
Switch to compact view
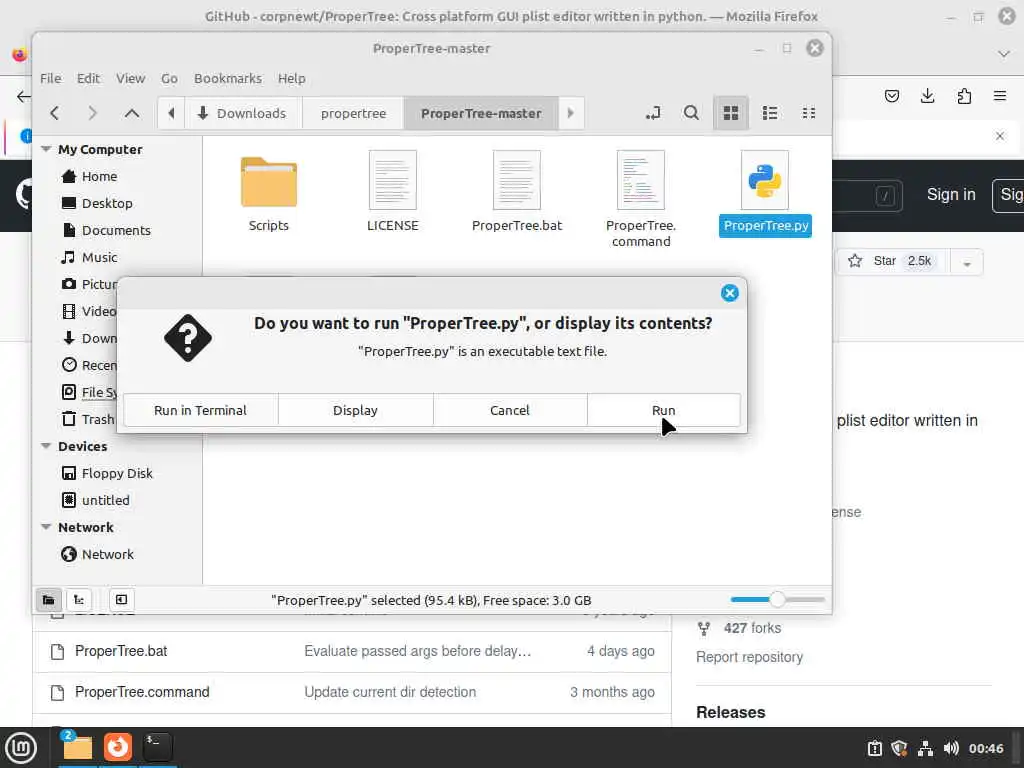[x=808, y=113]
